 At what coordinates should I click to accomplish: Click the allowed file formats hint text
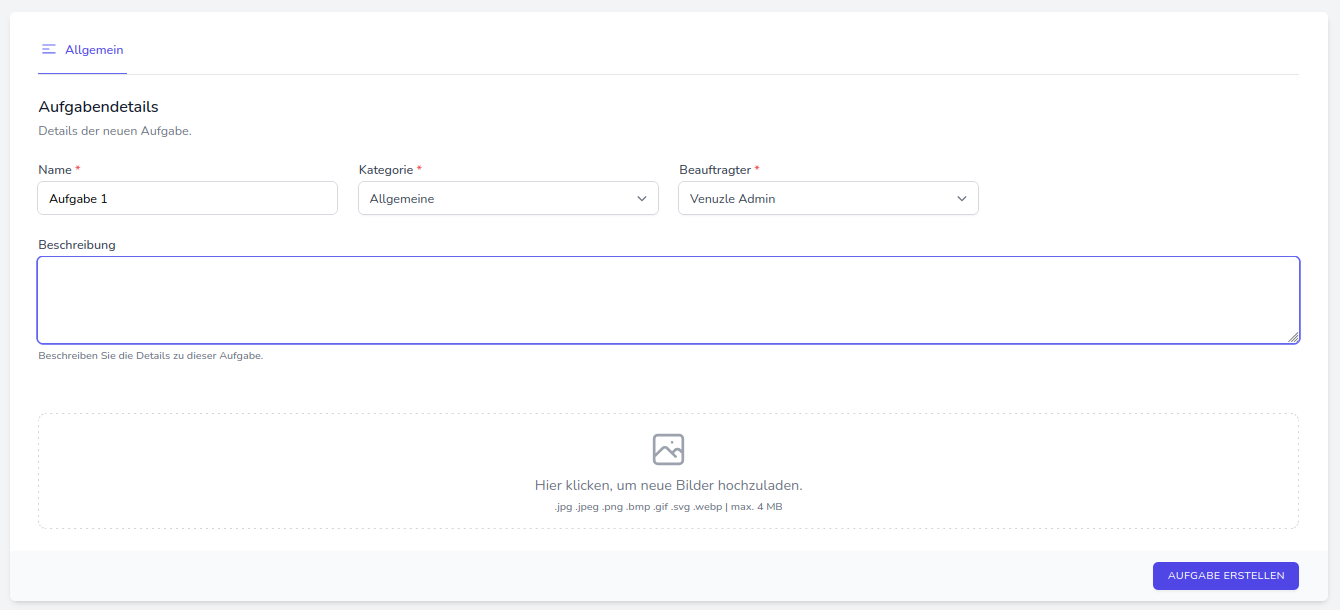668,507
